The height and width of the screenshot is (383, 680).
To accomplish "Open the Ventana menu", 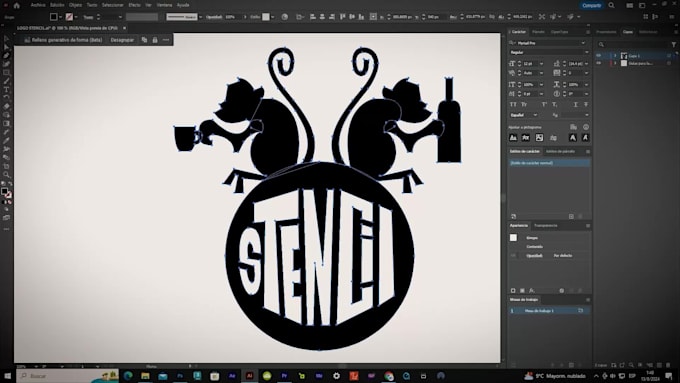I will point(164,5).
